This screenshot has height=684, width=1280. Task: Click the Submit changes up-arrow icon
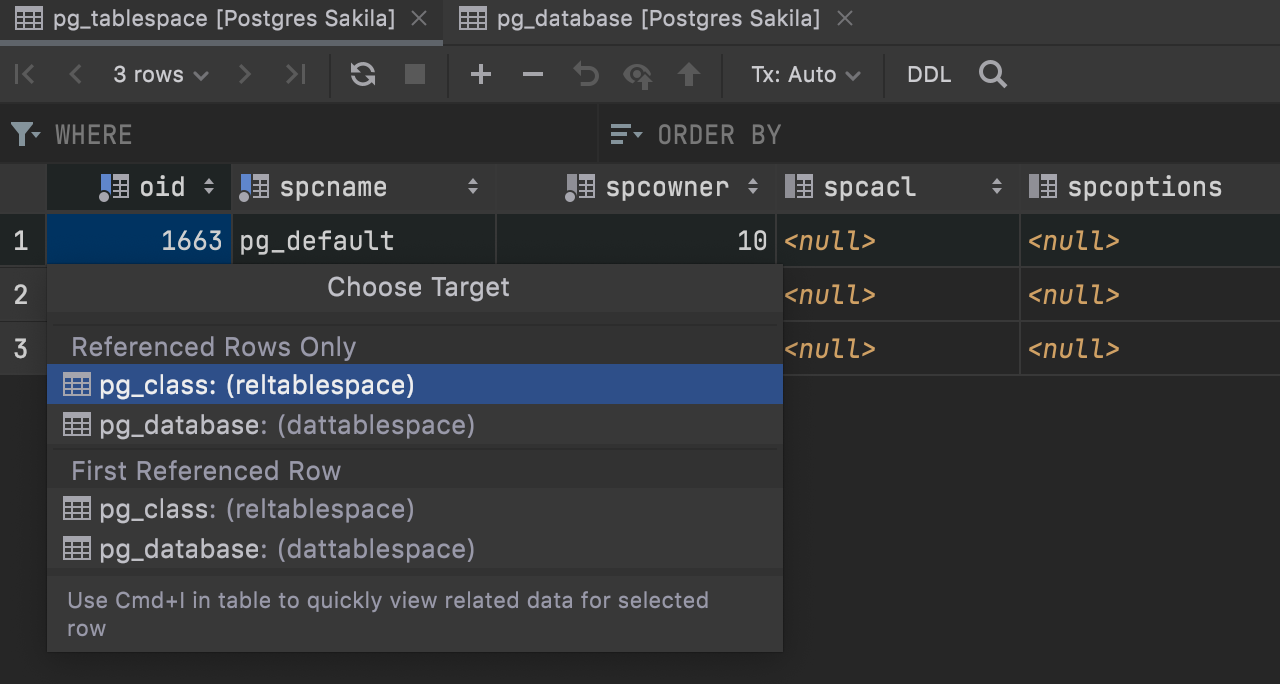[x=689, y=74]
